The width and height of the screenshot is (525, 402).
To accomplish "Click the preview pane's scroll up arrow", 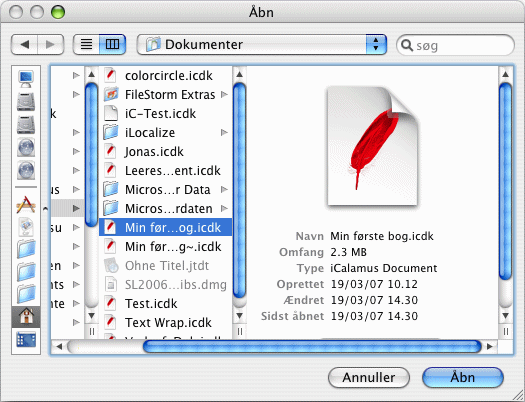I will (x=506, y=75).
